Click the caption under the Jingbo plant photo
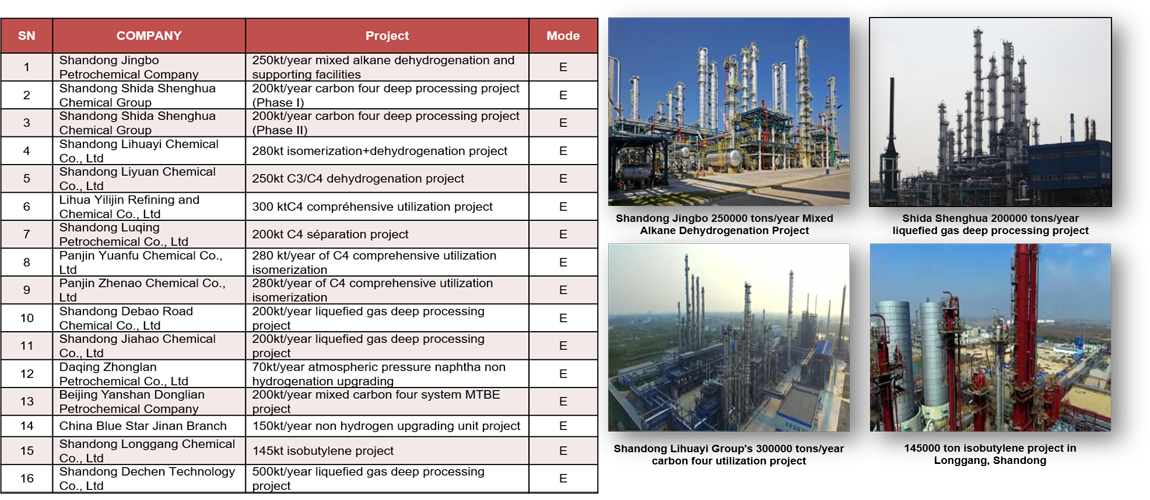The image size is (1150, 500). (724, 224)
